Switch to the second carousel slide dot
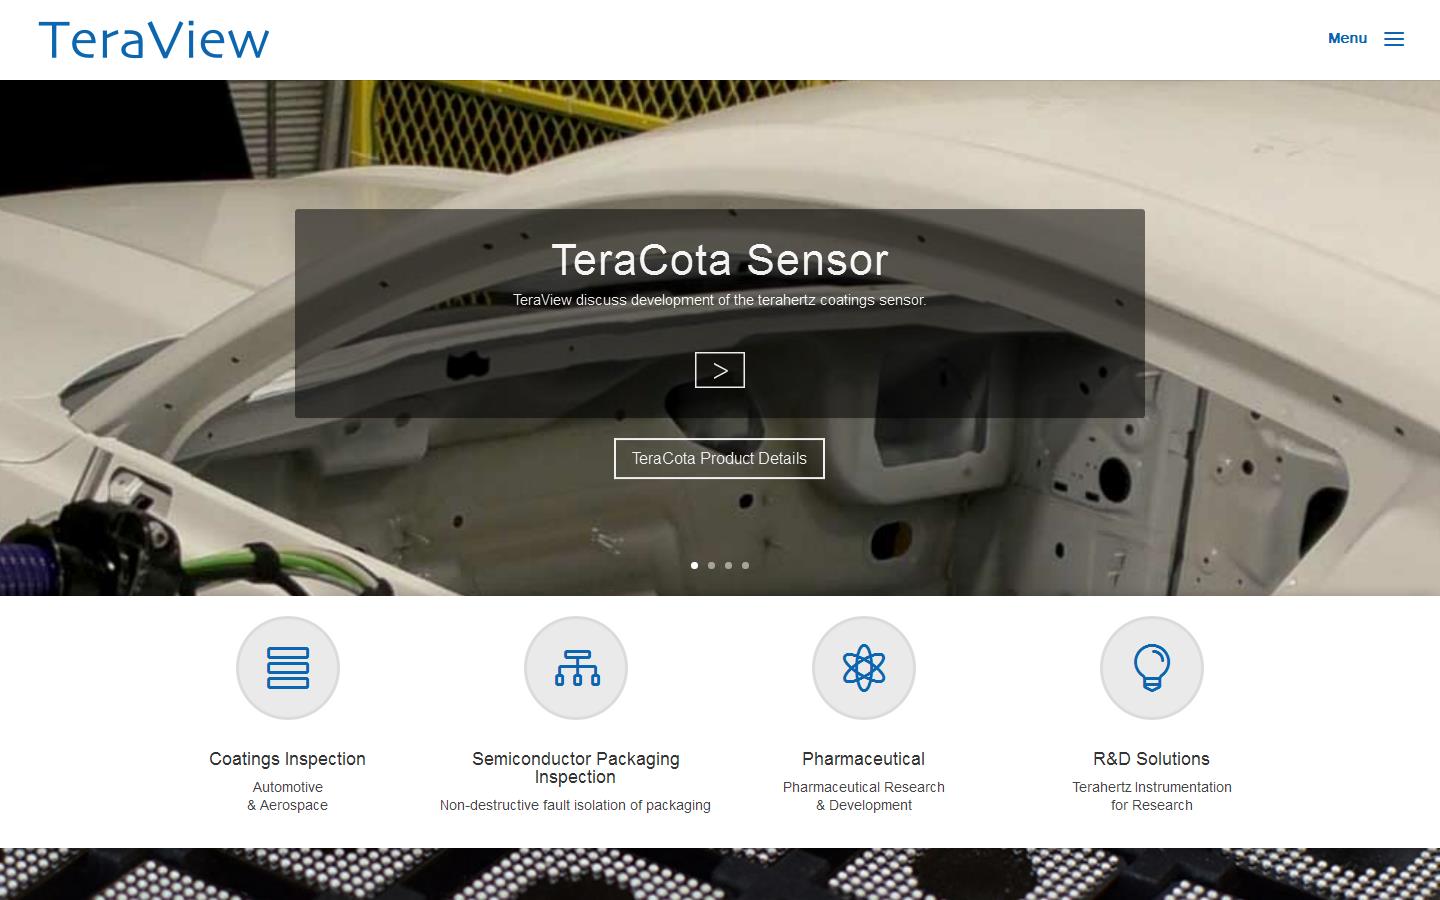 711,565
